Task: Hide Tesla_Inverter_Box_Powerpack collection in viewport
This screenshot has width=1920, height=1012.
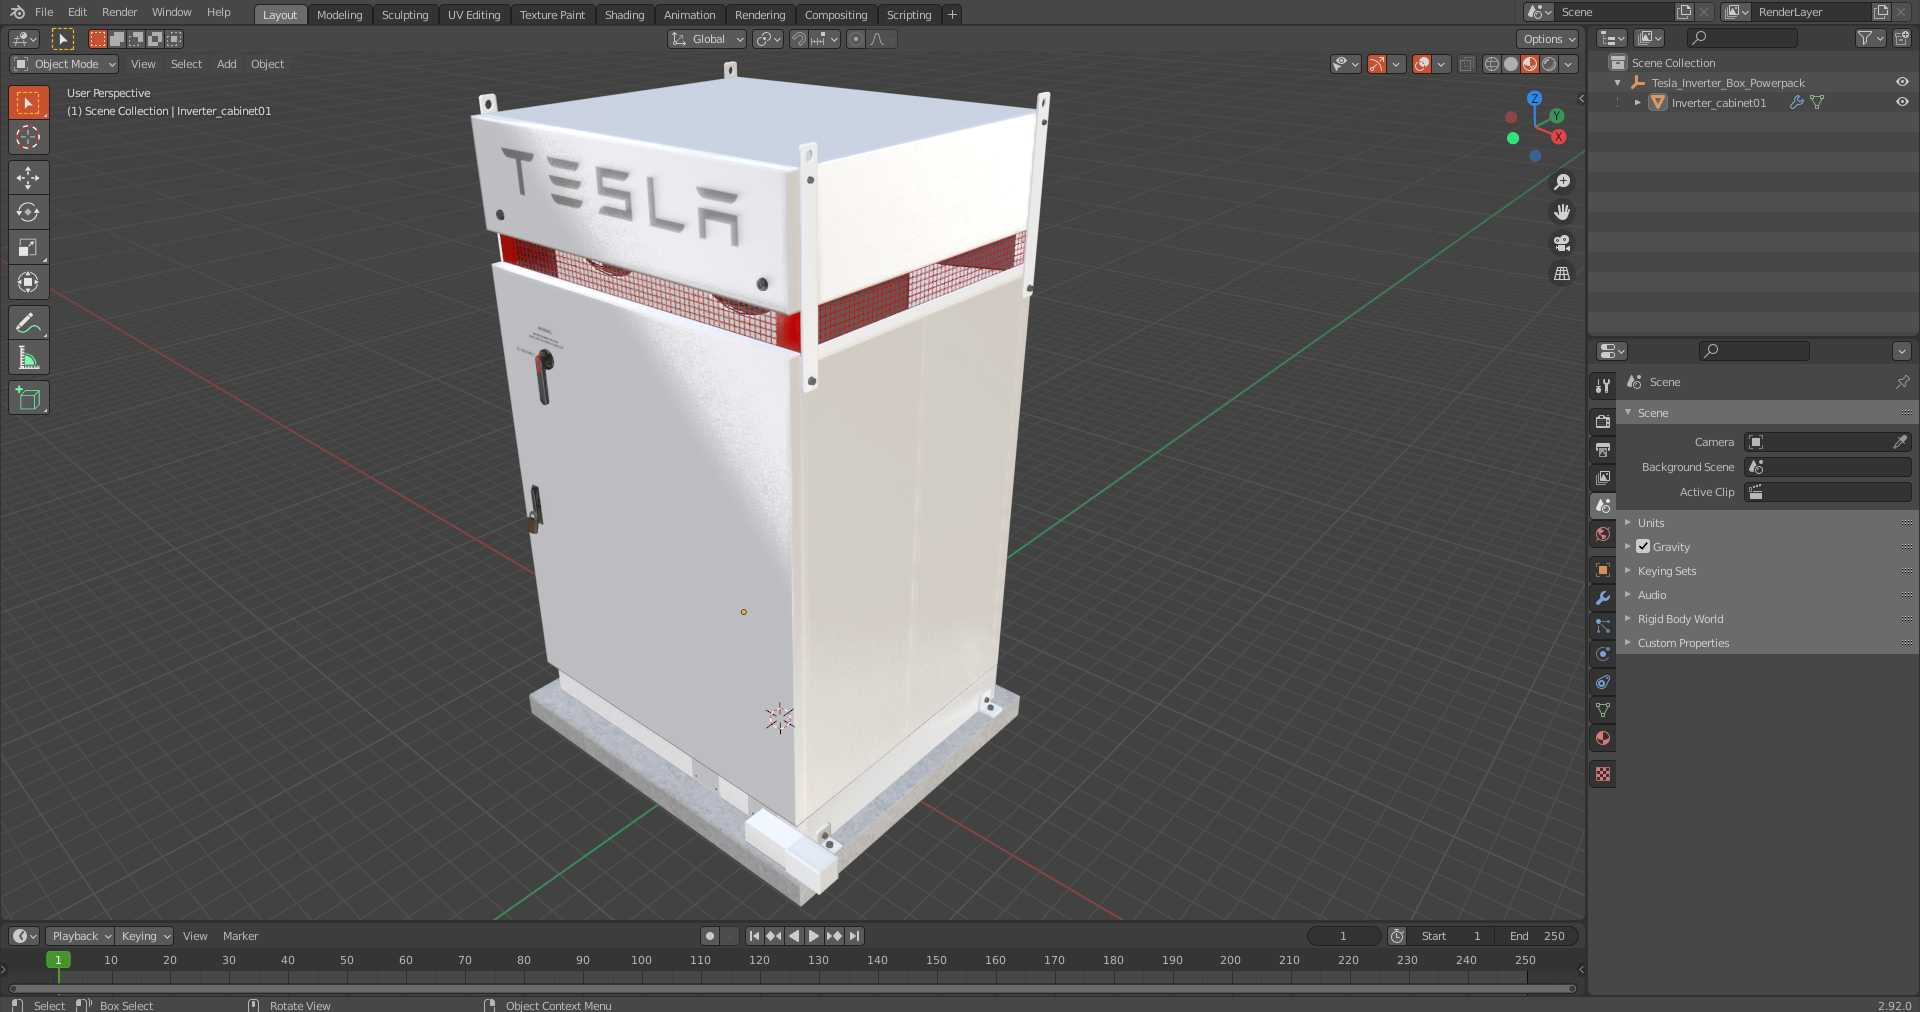Action: coord(1902,83)
